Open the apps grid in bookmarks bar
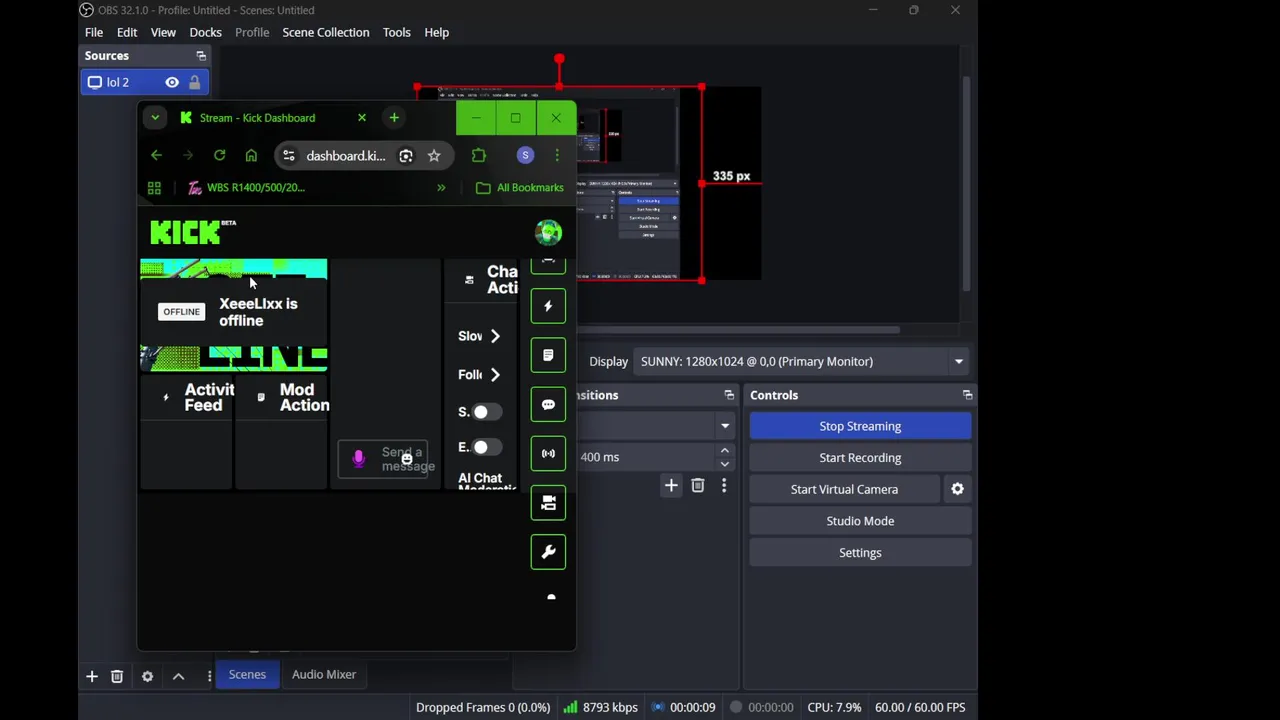This screenshot has height=720, width=1280. [154, 187]
